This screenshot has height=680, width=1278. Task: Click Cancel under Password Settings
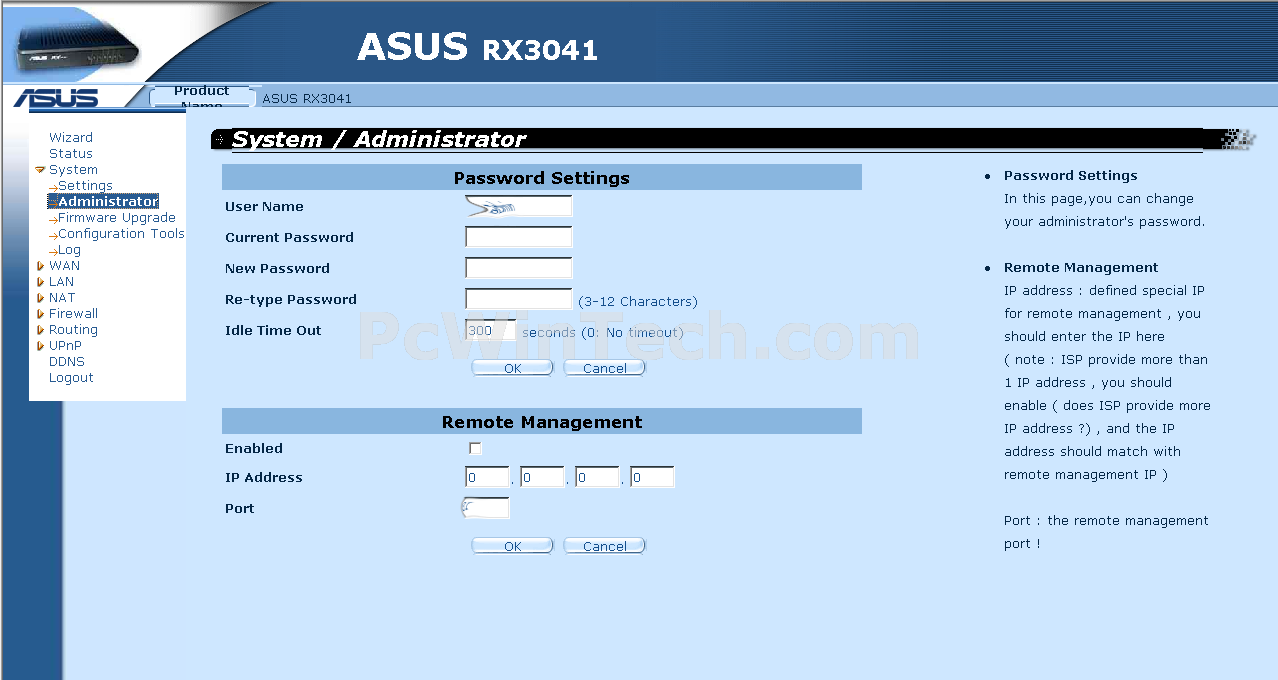coord(604,368)
